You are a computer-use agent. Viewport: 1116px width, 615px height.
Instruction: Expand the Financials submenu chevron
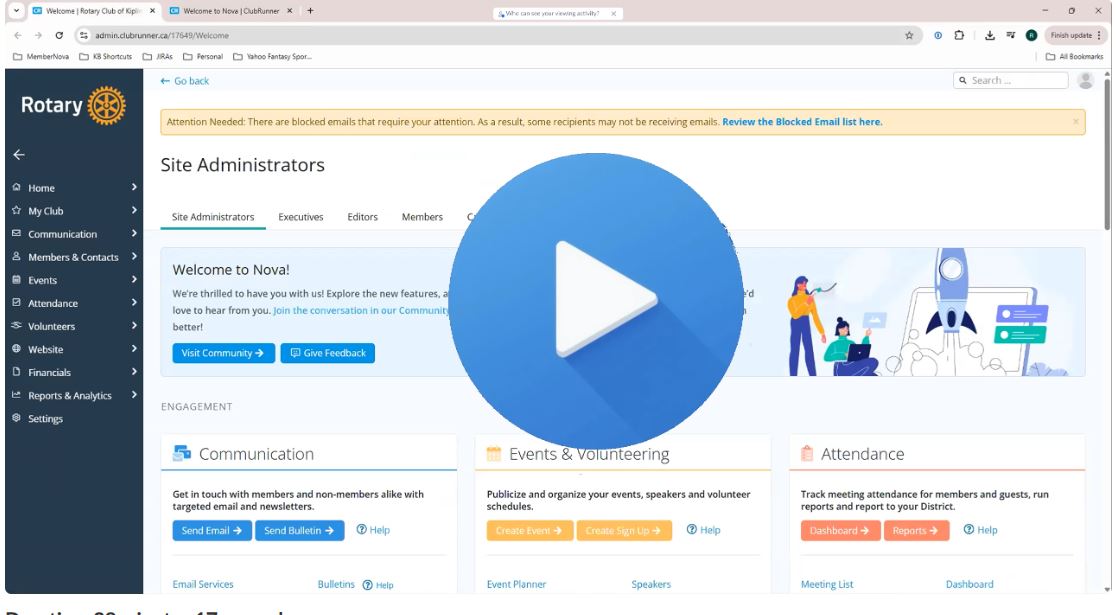click(134, 372)
